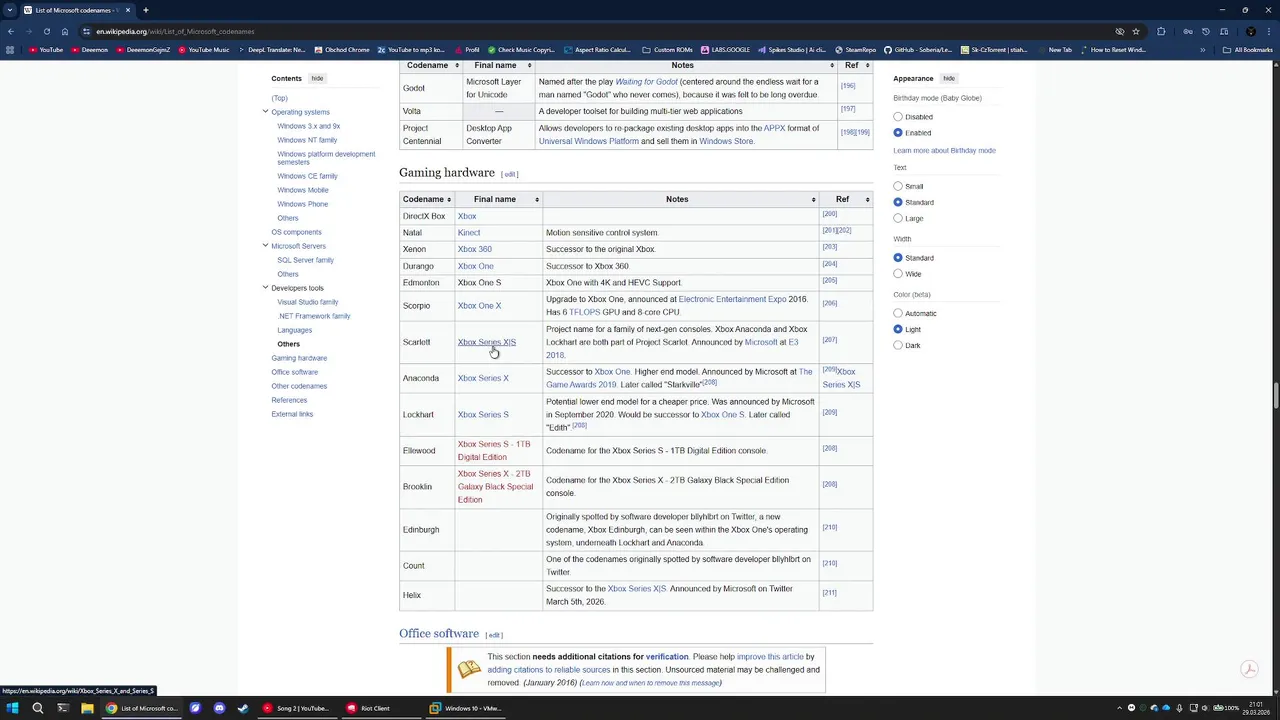
Task: Open Learn more about Birthday mode
Action: point(944,150)
